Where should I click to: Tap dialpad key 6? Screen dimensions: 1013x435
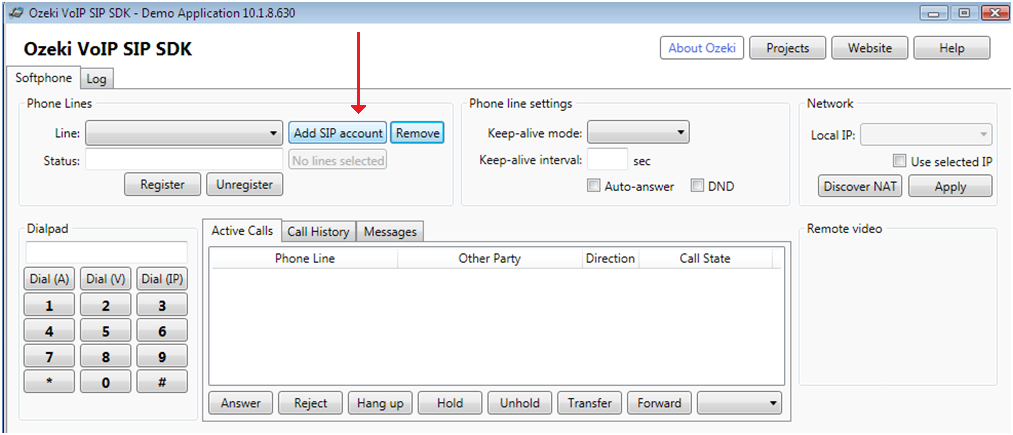(162, 331)
